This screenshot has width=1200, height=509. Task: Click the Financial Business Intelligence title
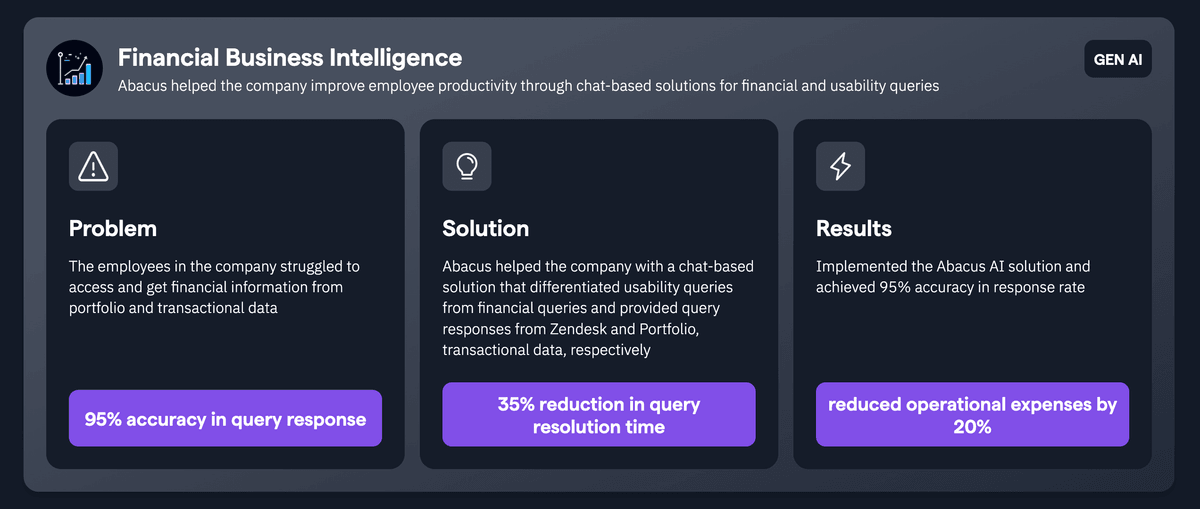pyautogui.click(x=290, y=57)
